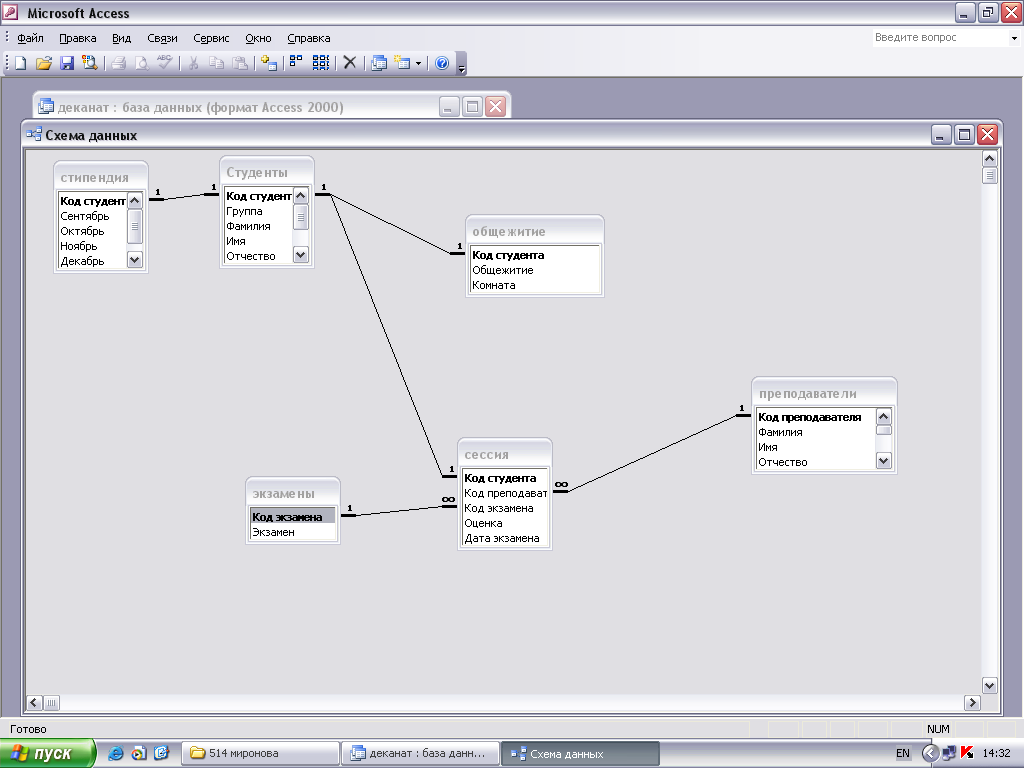
Task: Open the Вид menu
Action: [x=121, y=38]
